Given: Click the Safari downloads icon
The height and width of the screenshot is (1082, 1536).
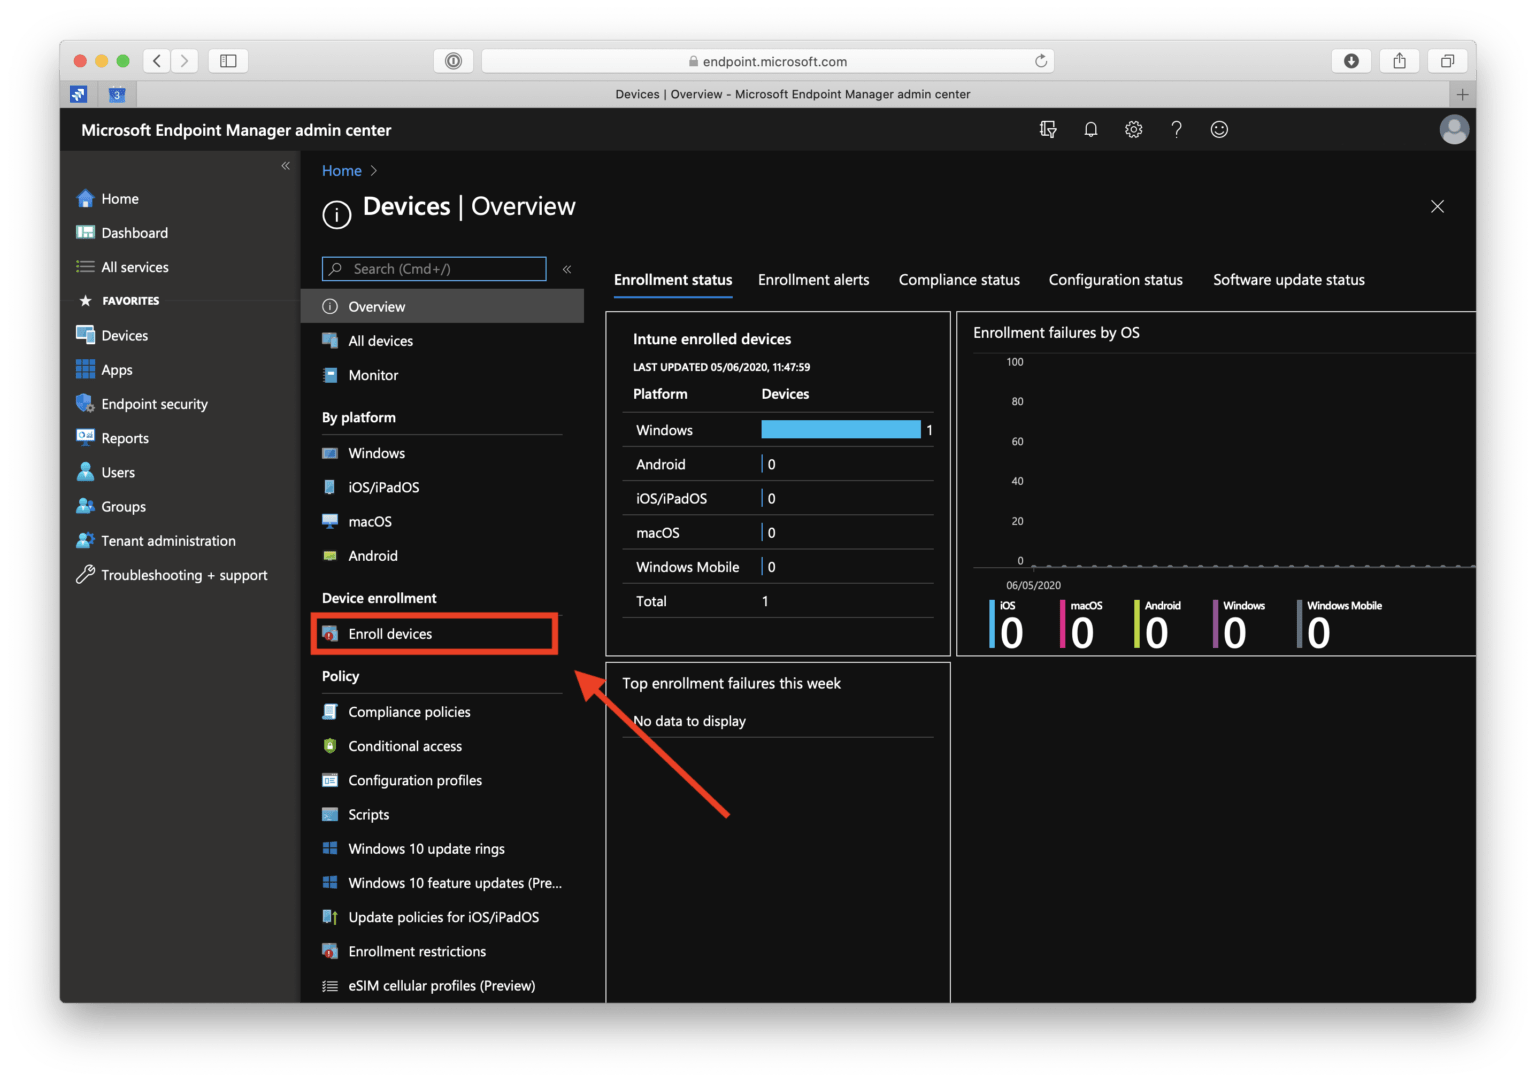Looking at the screenshot, I should click(x=1351, y=61).
